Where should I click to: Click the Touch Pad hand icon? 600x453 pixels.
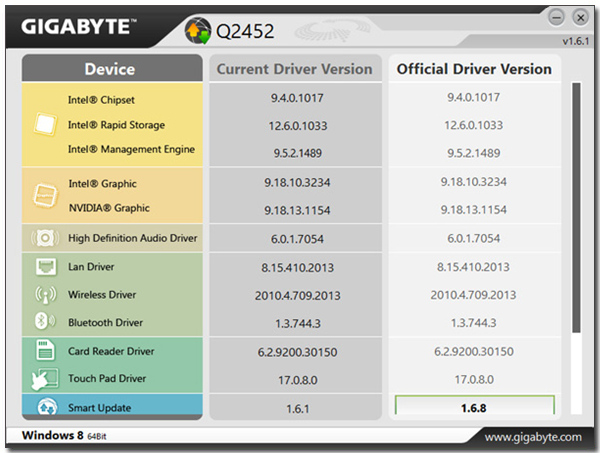[x=45, y=379]
